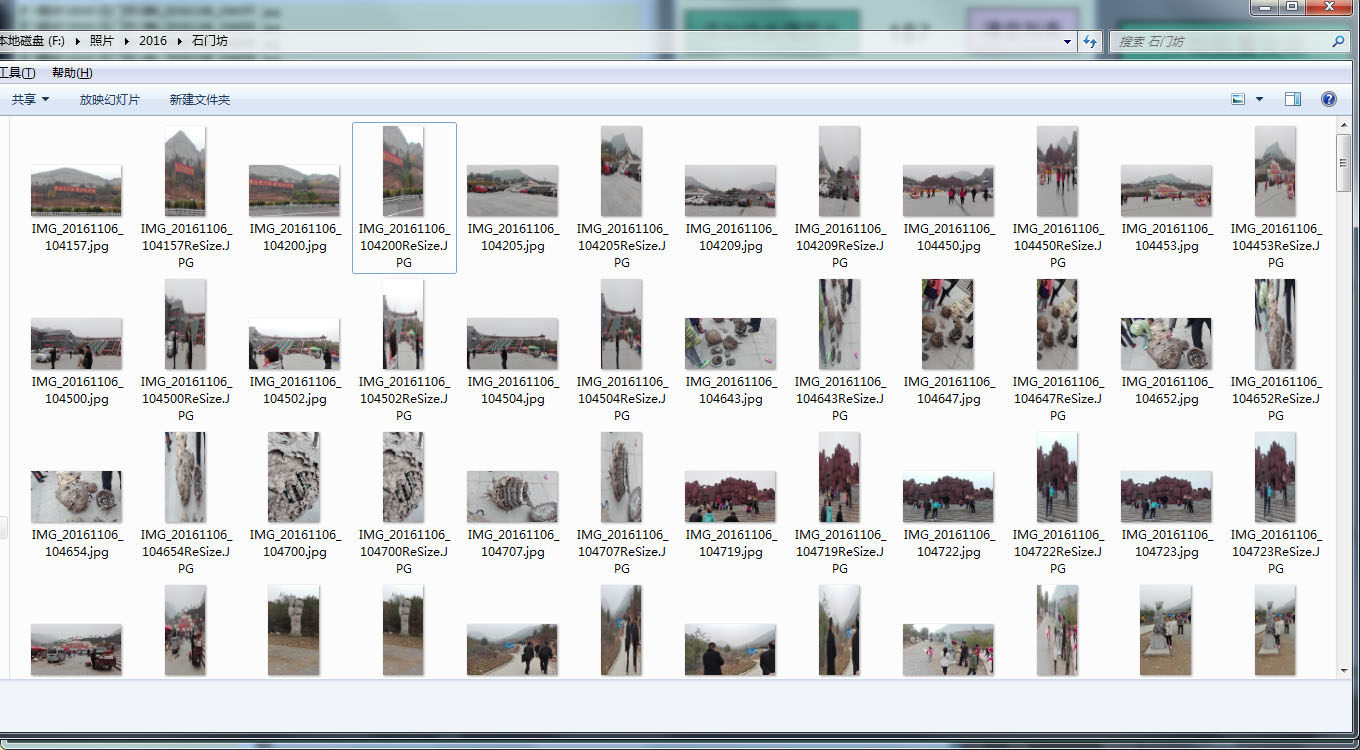1360x750 pixels.
Task: Select thumbnail IMG_20161106_104500ReSize.JPG
Action: [185, 324]
